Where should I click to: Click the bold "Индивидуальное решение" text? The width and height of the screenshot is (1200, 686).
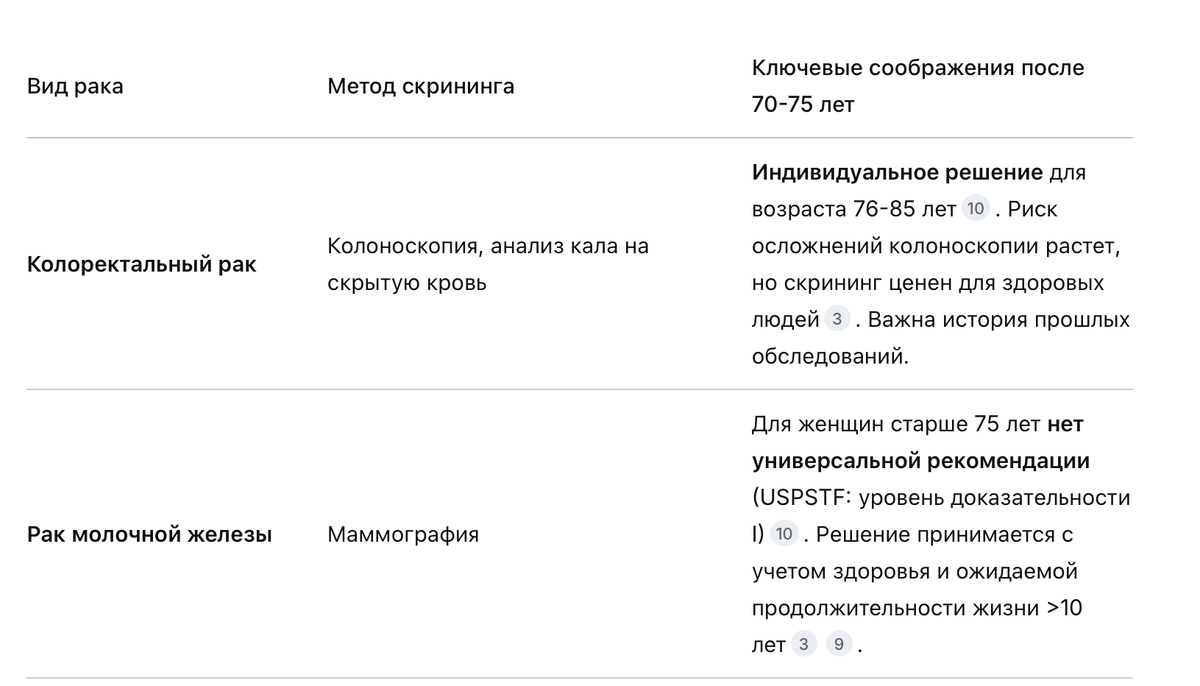(897, 172)
